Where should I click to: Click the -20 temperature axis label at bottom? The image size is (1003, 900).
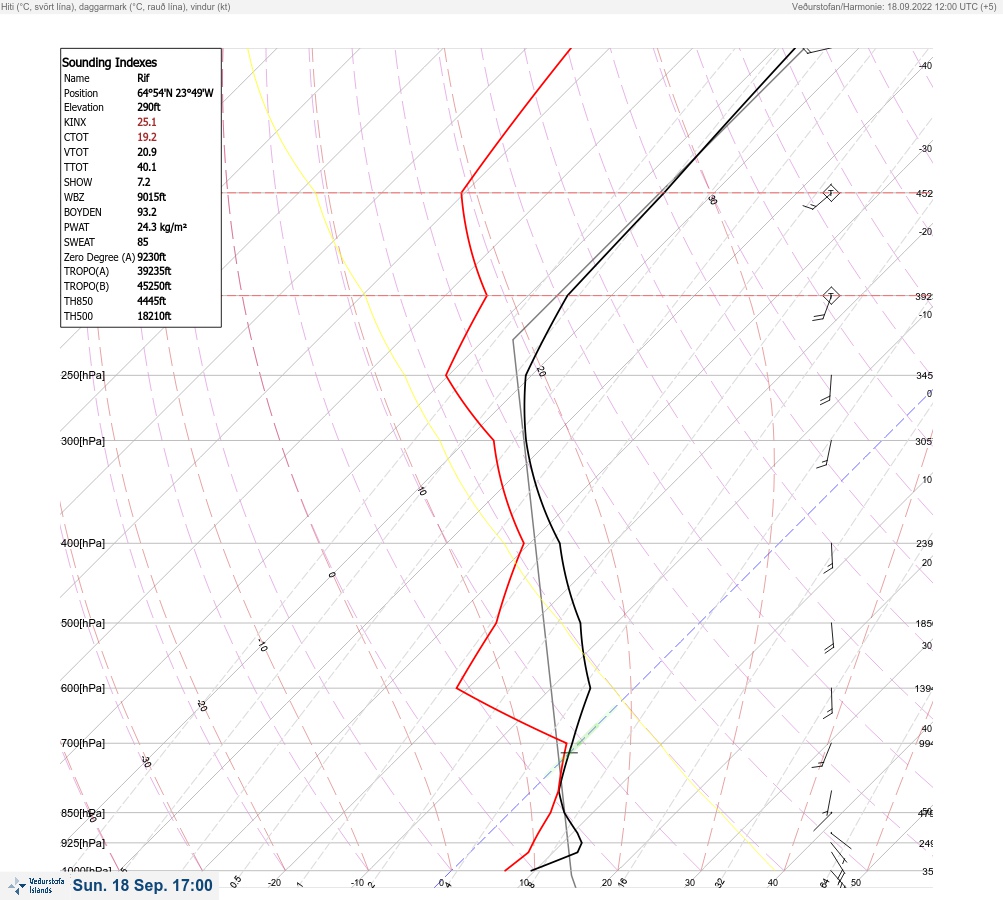point(274,883)
